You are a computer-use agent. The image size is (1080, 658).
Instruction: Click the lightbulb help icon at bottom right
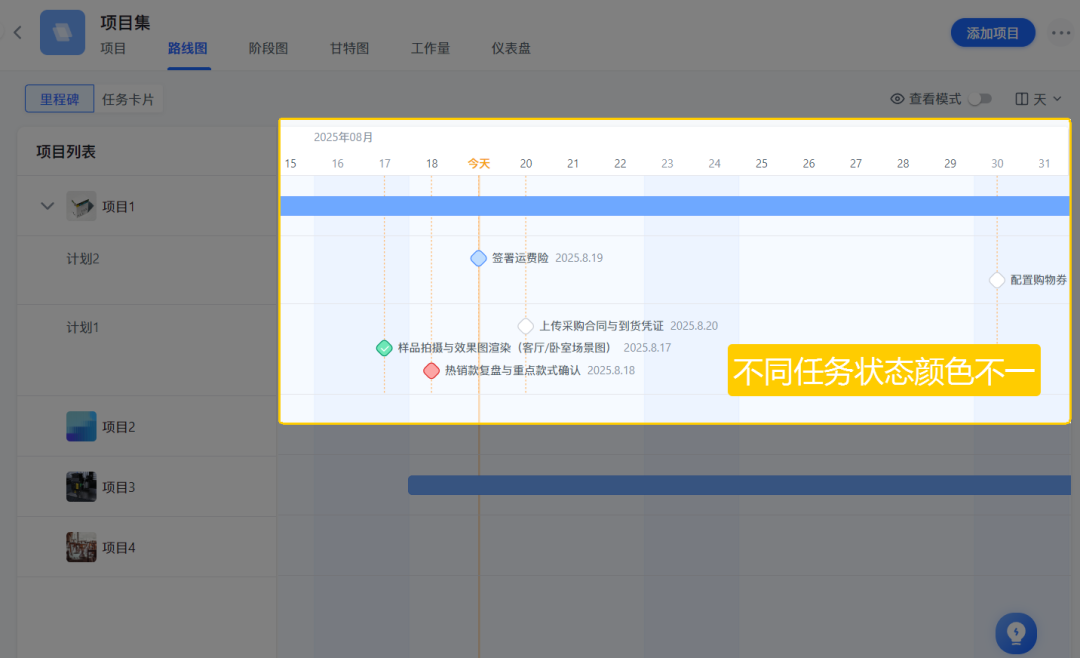tap(1016, 633)
